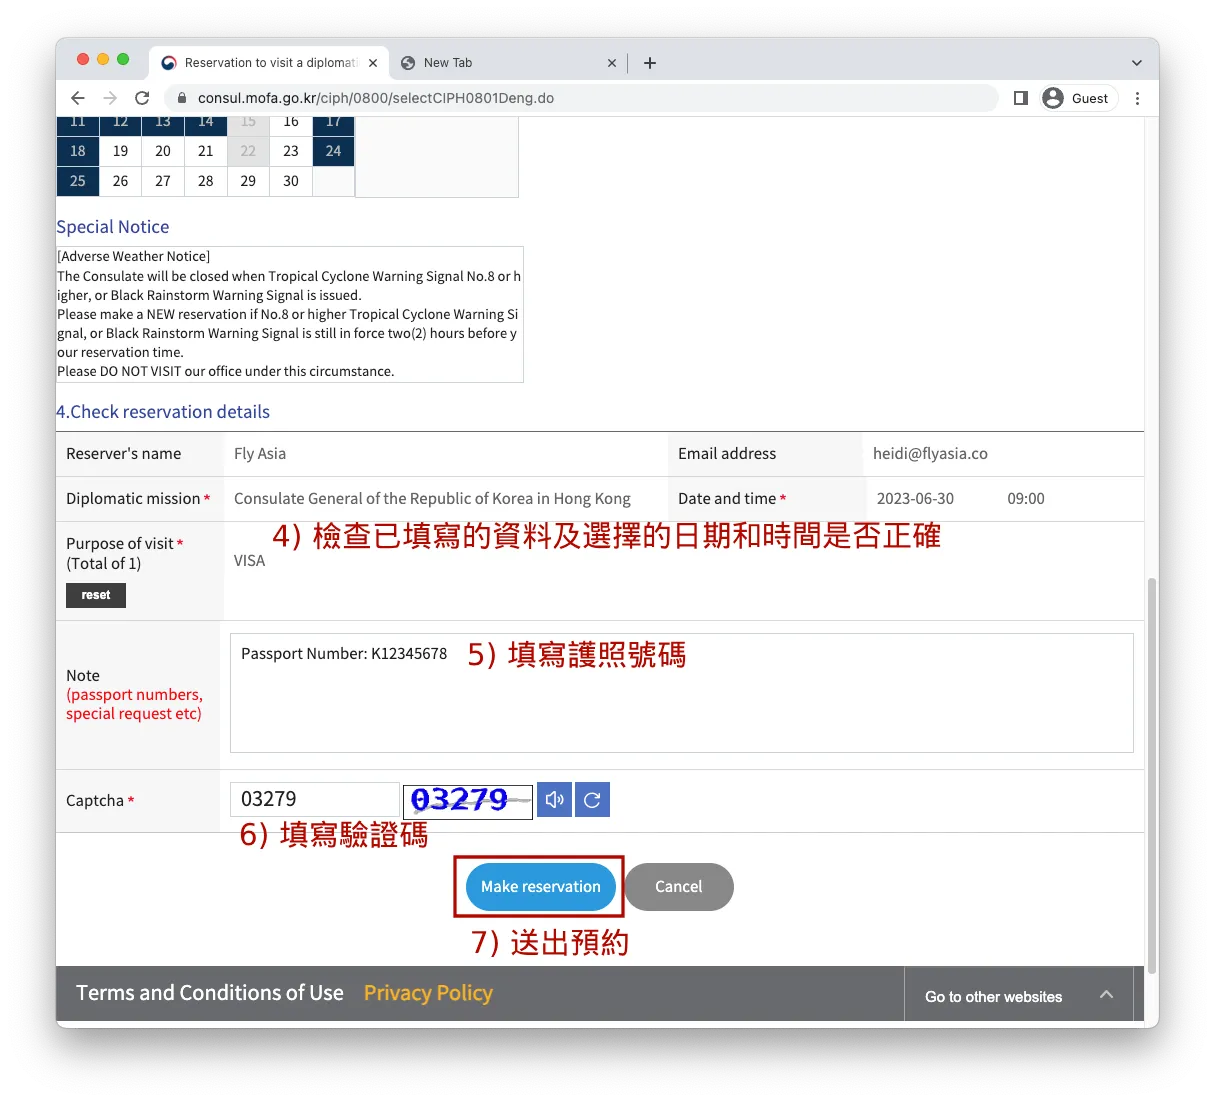The image size is (1215, 1102).
Task: Click the email heidi@flyasia.co
Action: (930, 454)
